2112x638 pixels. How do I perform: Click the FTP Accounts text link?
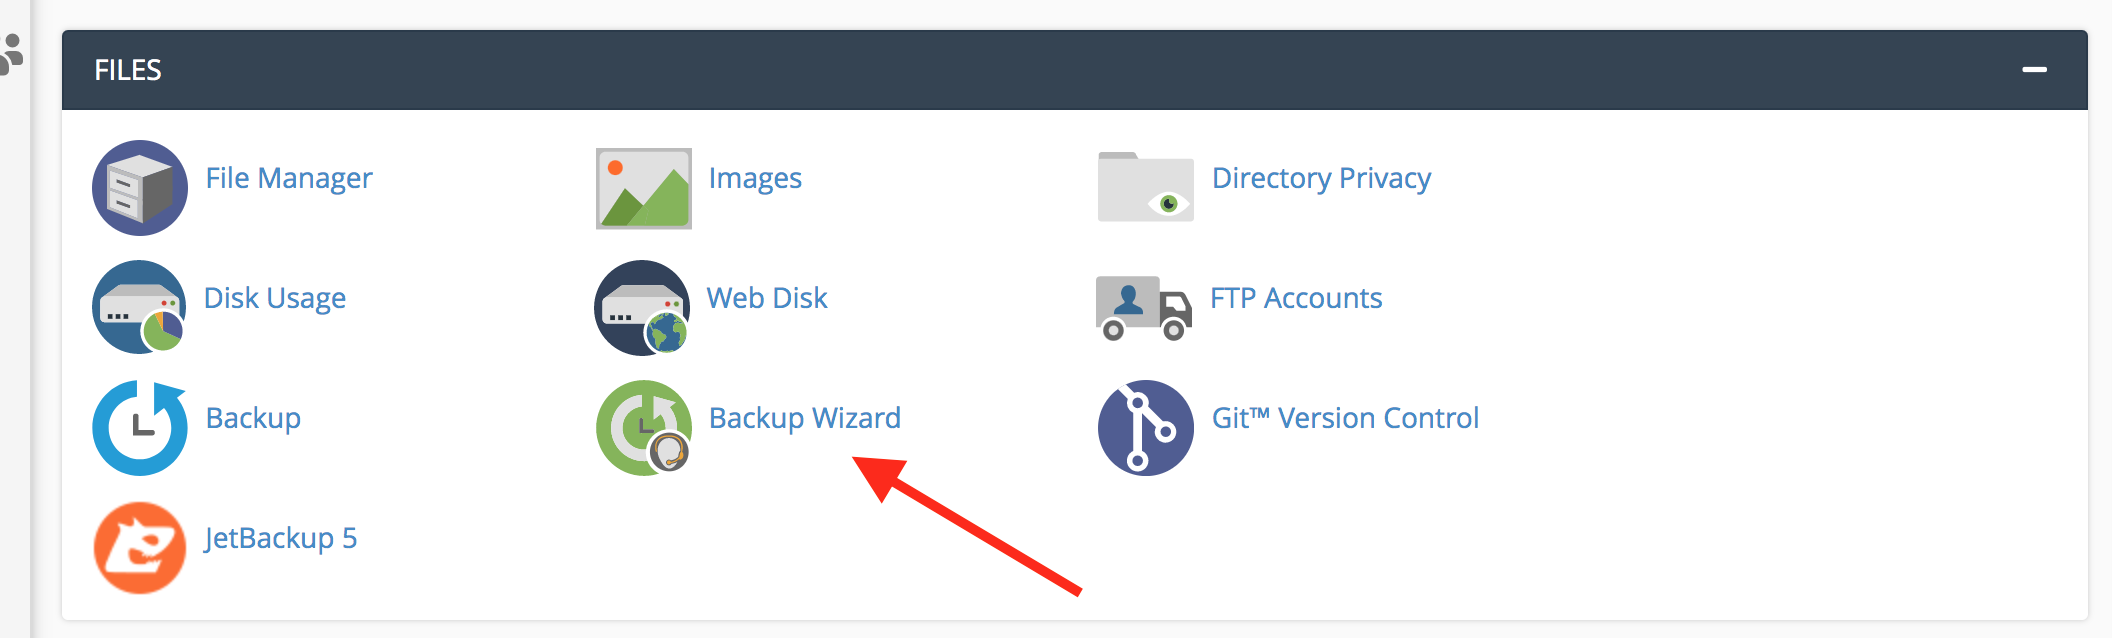pyautogui.click(x=1296, y=298)
